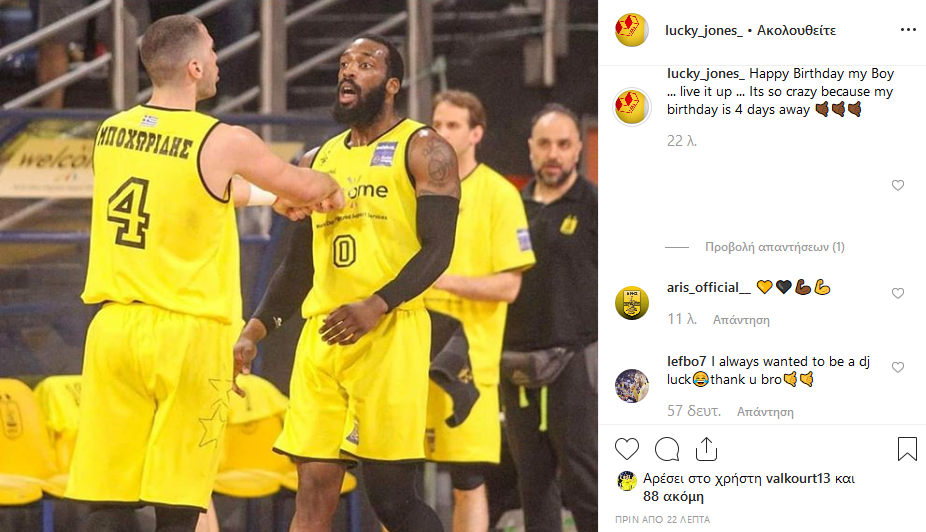This screenshot has height=532, width=926.
Task: View the 88 ακόμη likes list
Action: point(673,496)
